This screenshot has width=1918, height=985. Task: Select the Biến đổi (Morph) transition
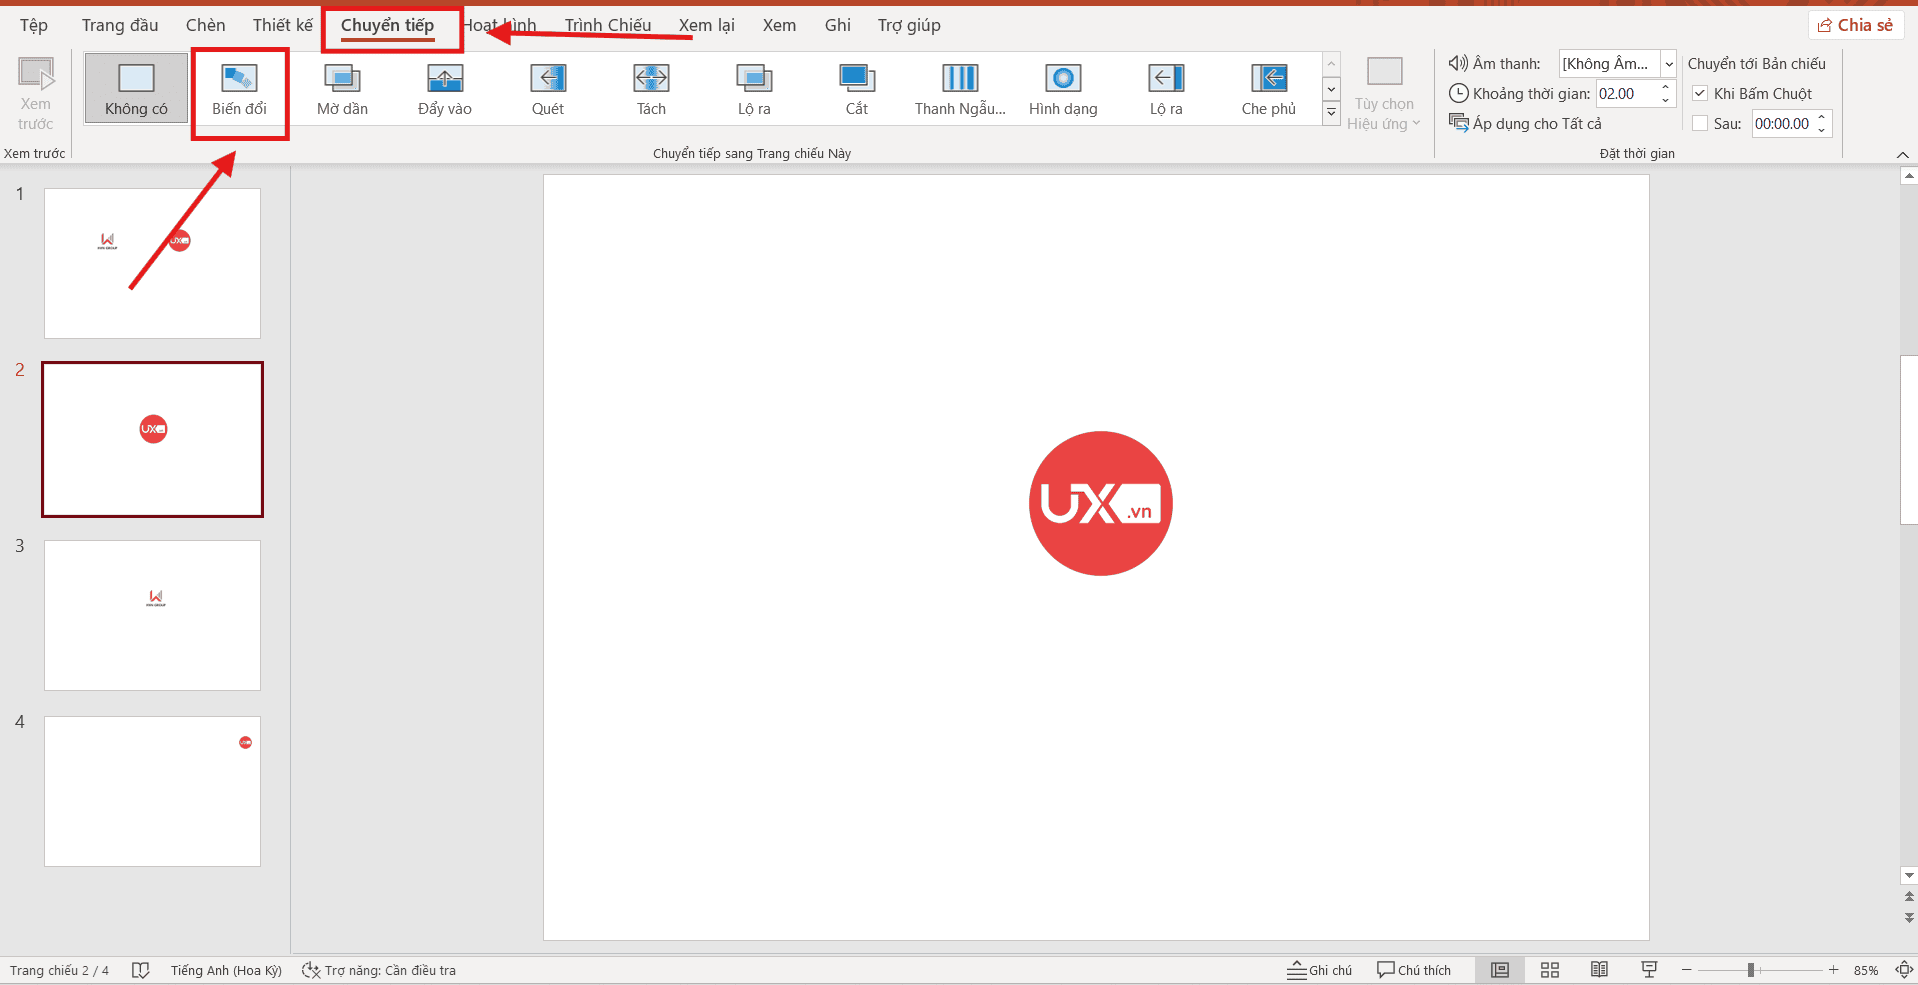(x=239, y=88)
